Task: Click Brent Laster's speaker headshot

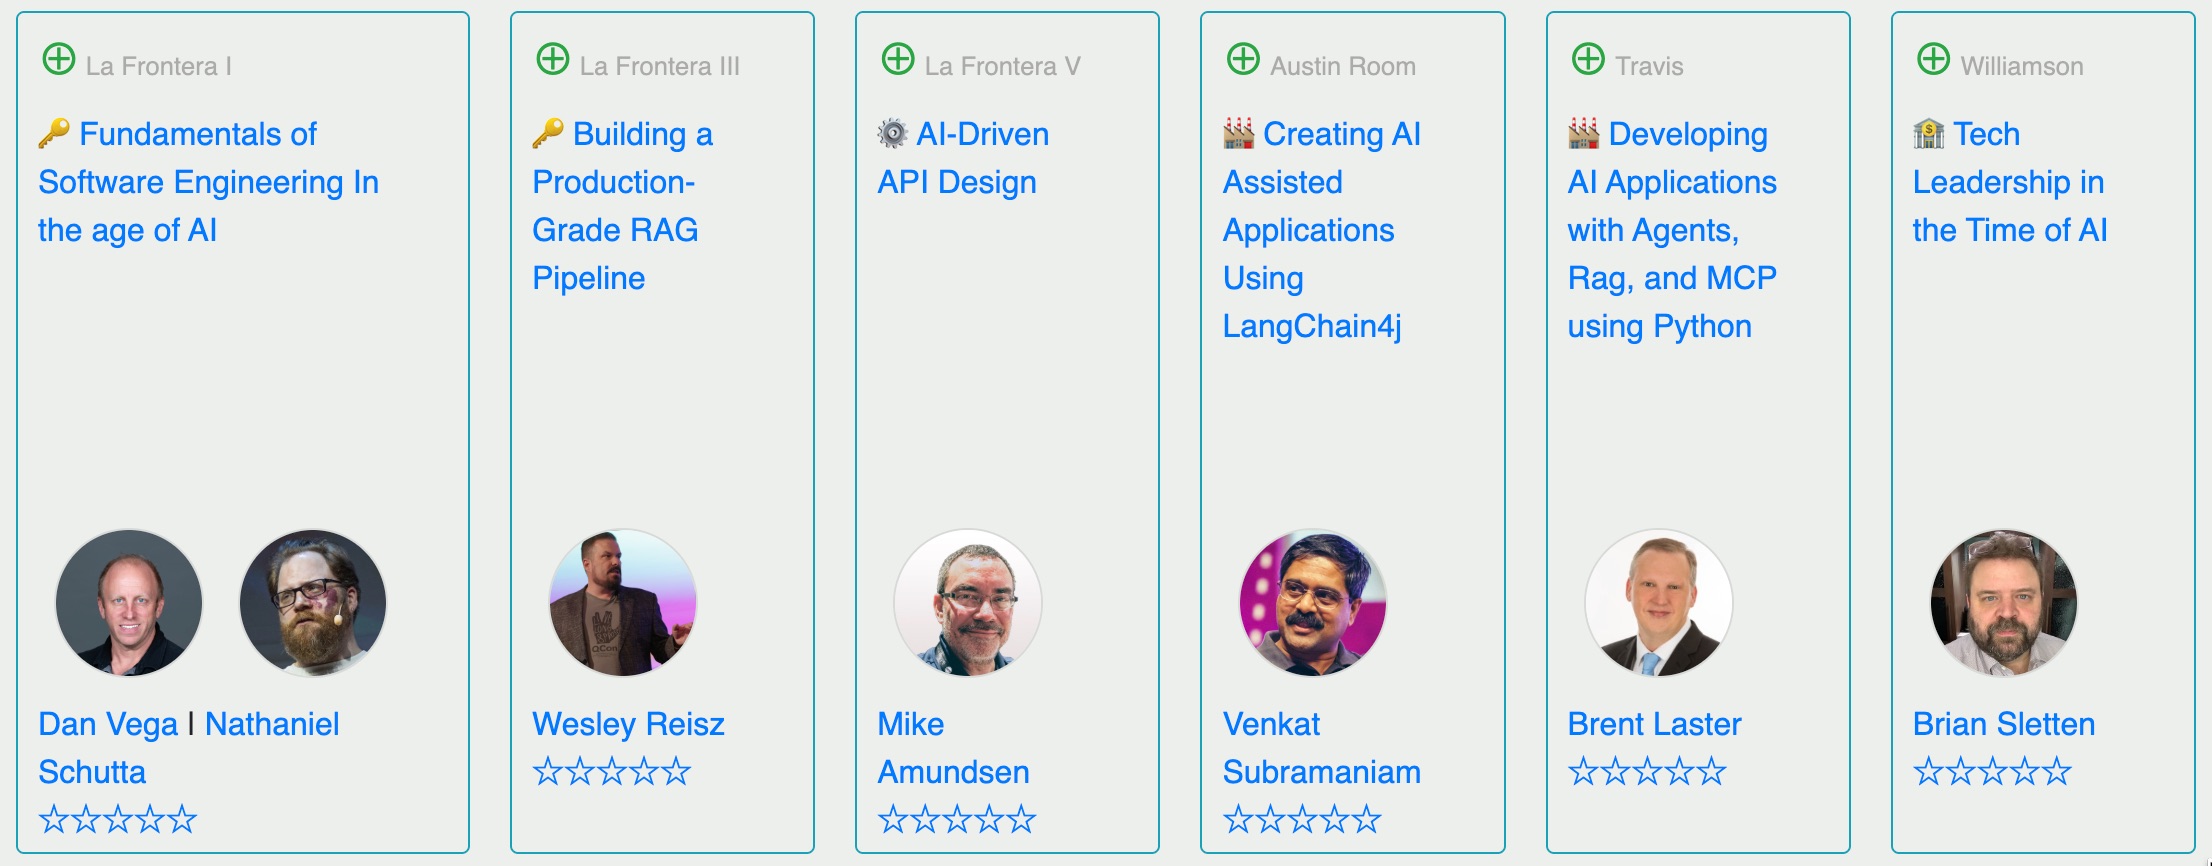Action: [1659, 603]
